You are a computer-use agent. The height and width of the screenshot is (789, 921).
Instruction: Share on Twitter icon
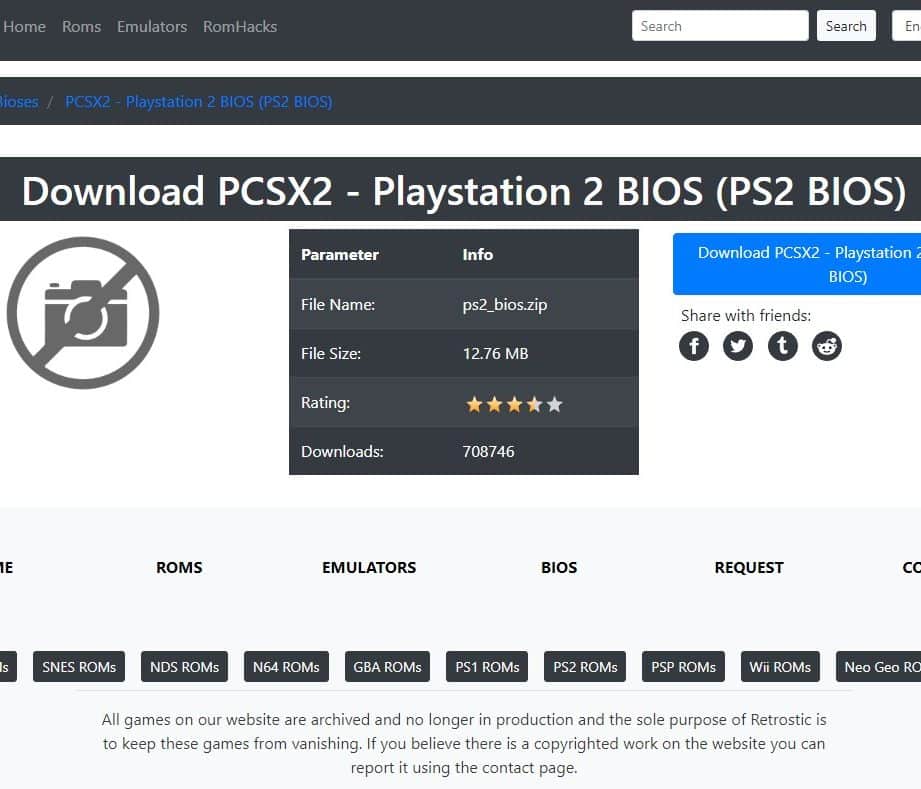(x=738, y=346)
